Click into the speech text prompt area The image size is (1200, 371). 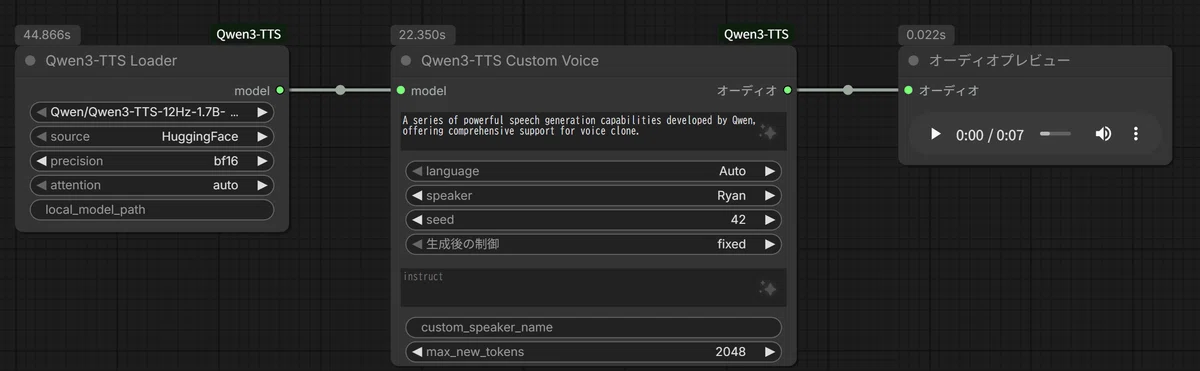[593, 131]
